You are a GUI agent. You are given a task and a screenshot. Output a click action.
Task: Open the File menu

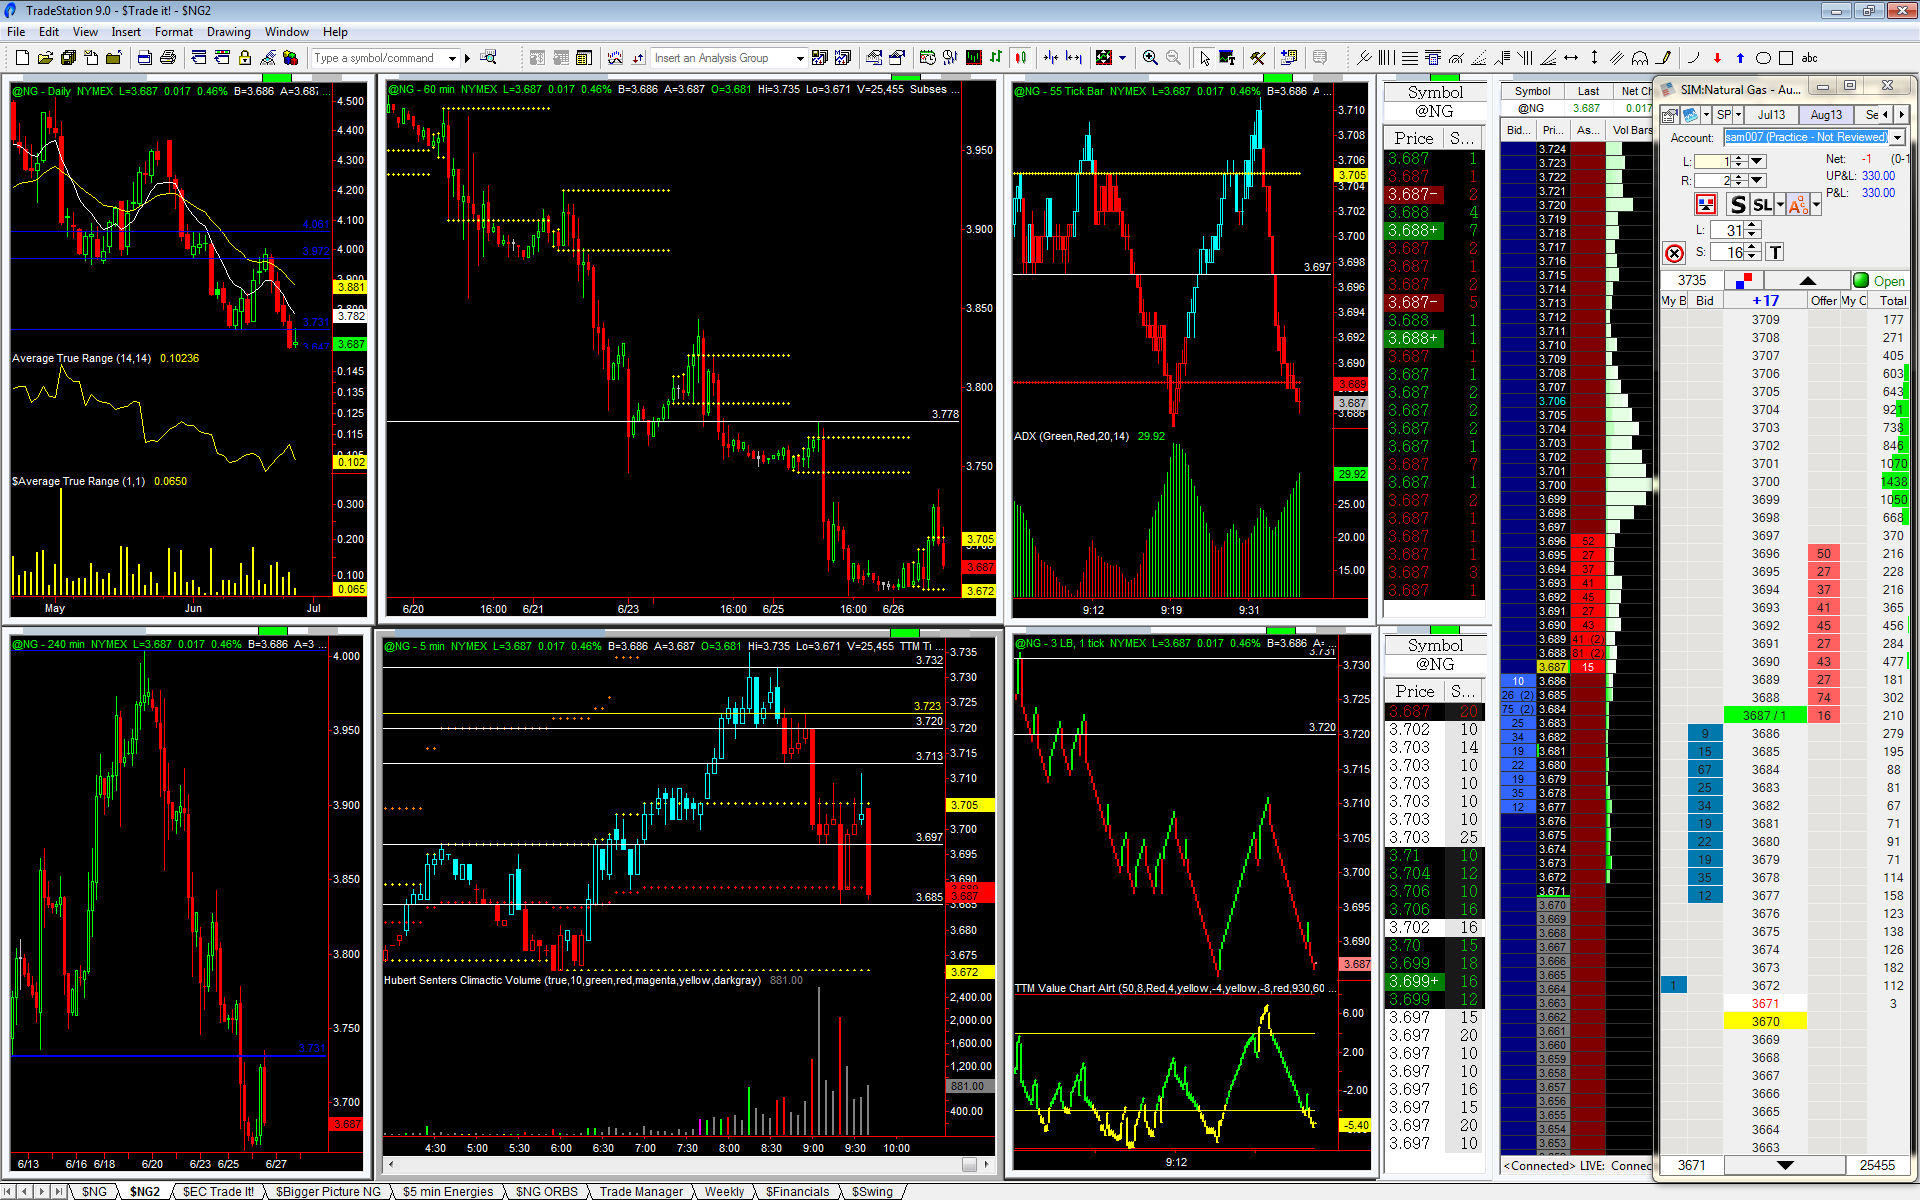pos(16,32)
